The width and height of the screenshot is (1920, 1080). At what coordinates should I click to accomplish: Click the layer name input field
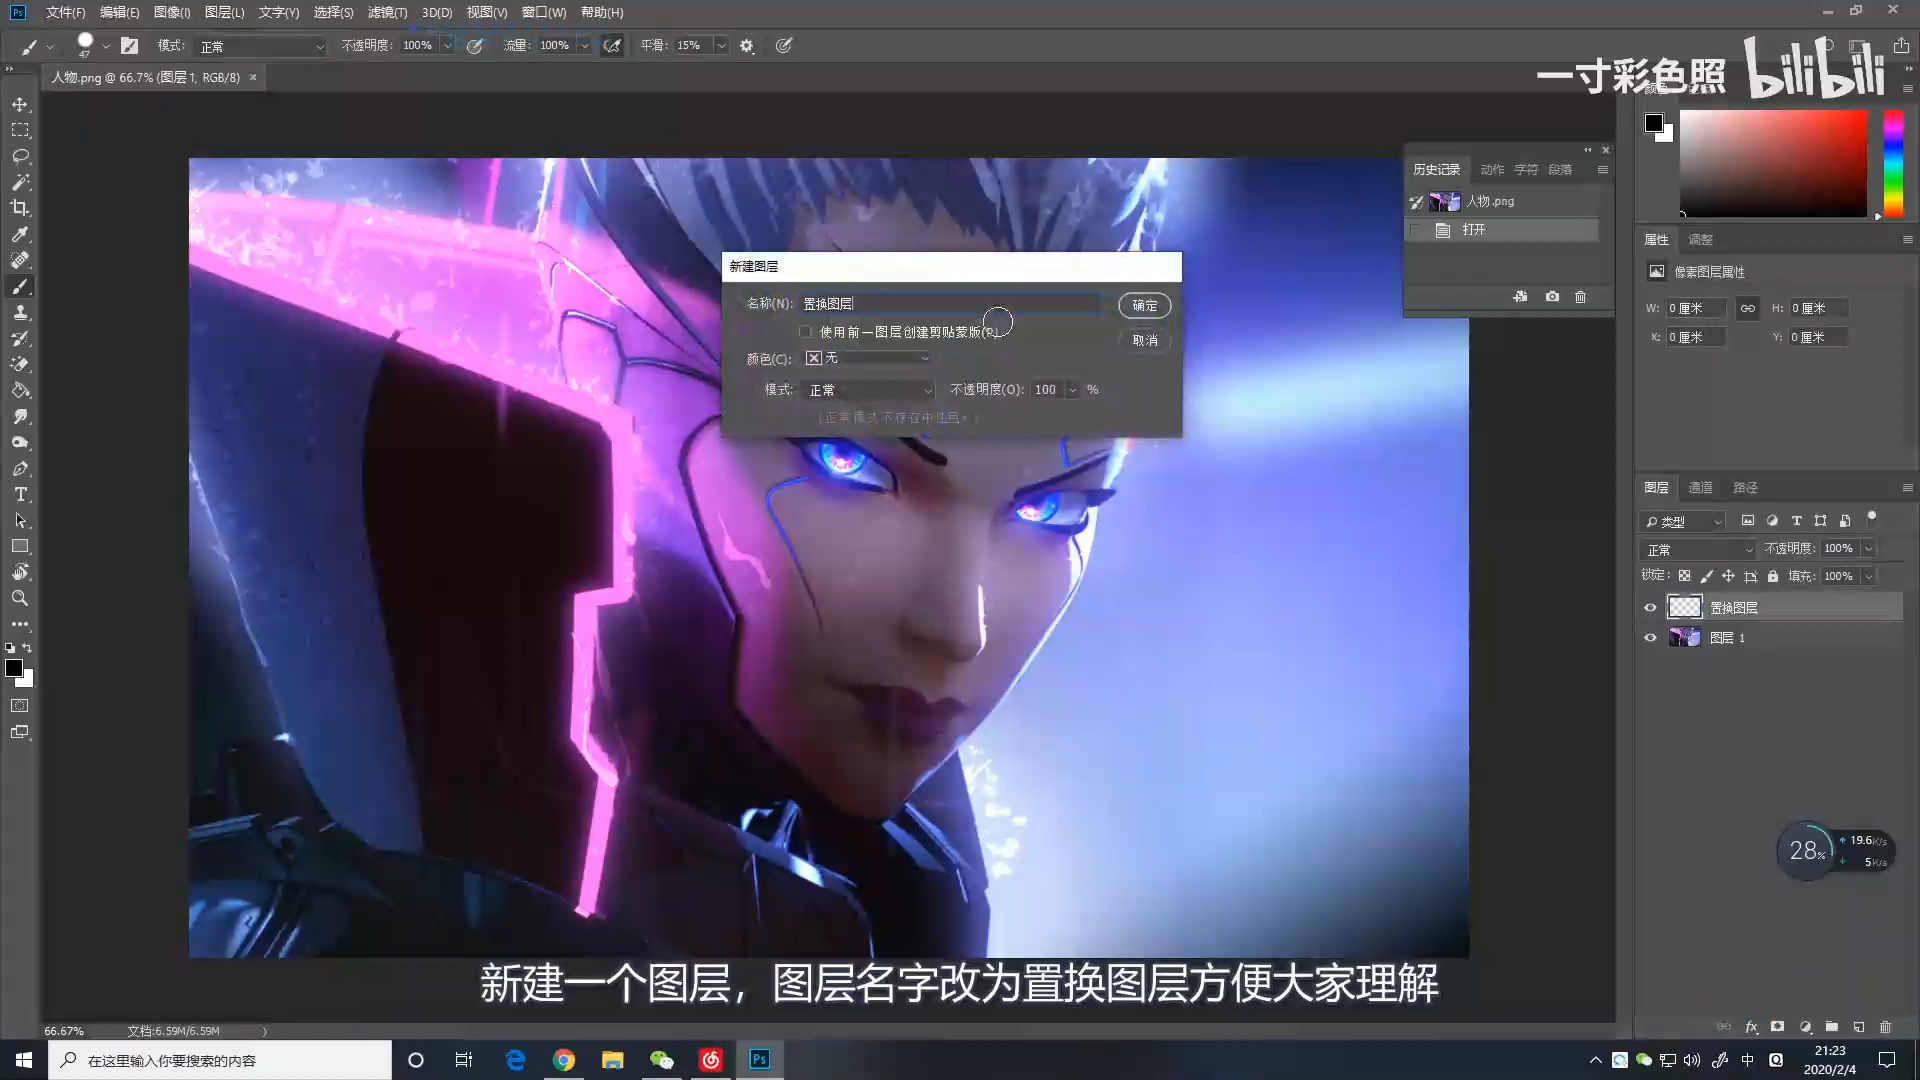(949, 304)
